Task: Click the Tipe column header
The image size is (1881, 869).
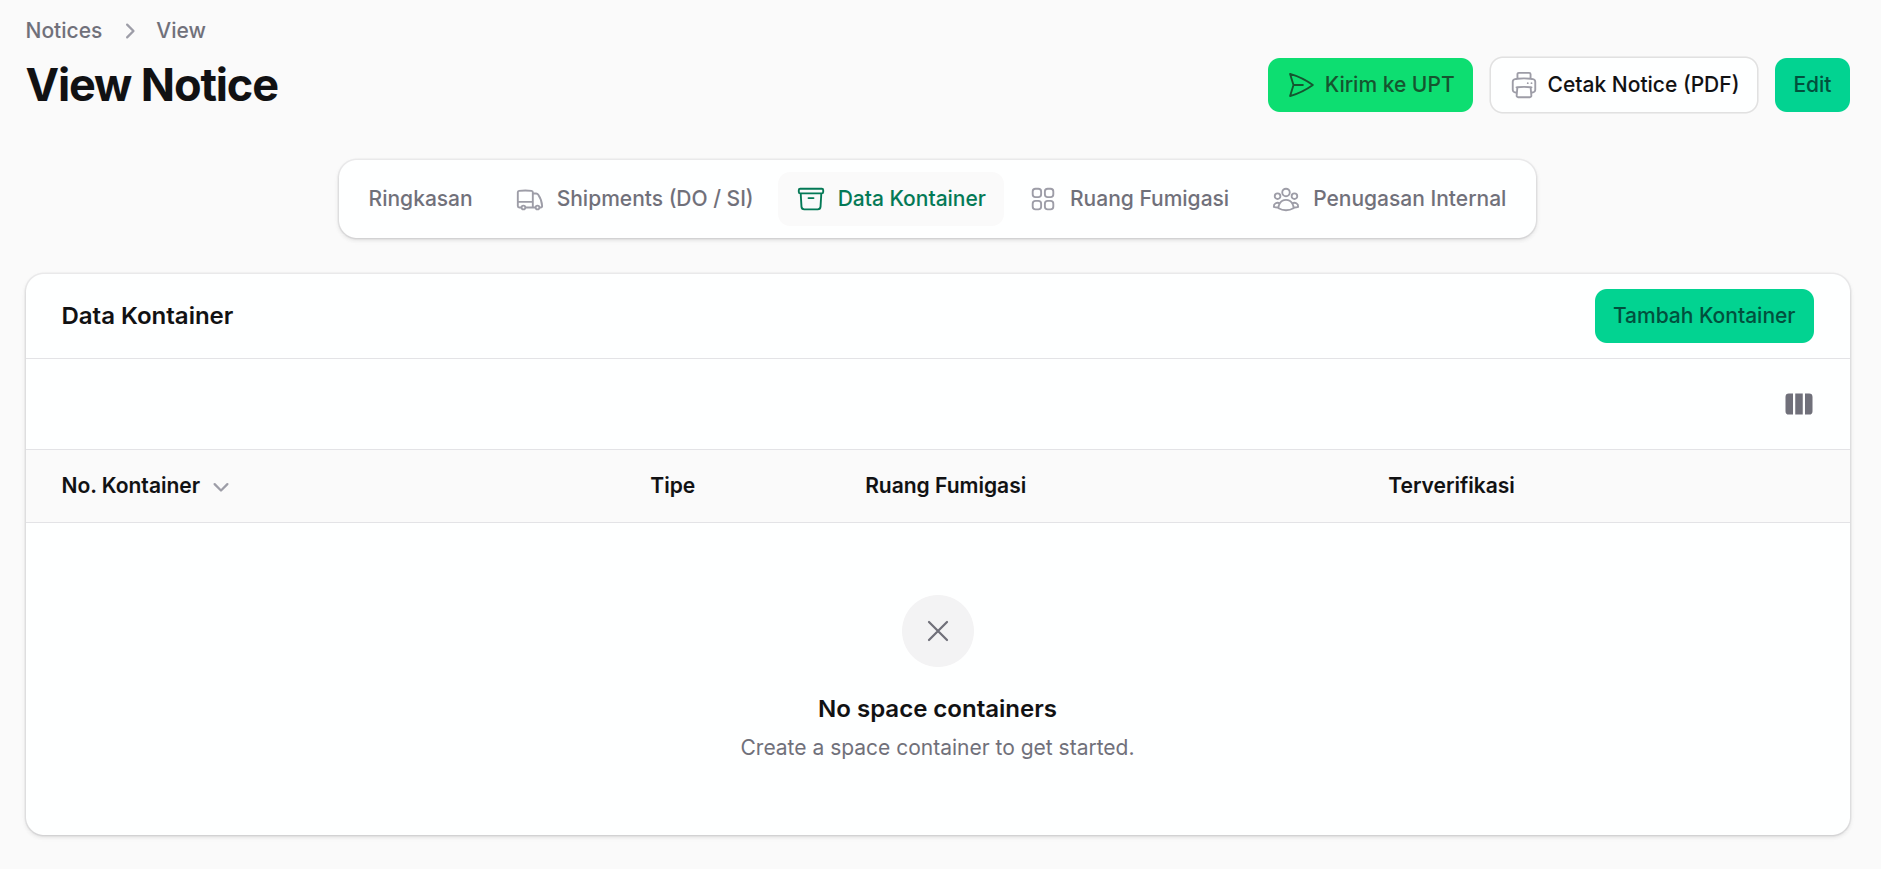Action: click(x=673, y=486)
